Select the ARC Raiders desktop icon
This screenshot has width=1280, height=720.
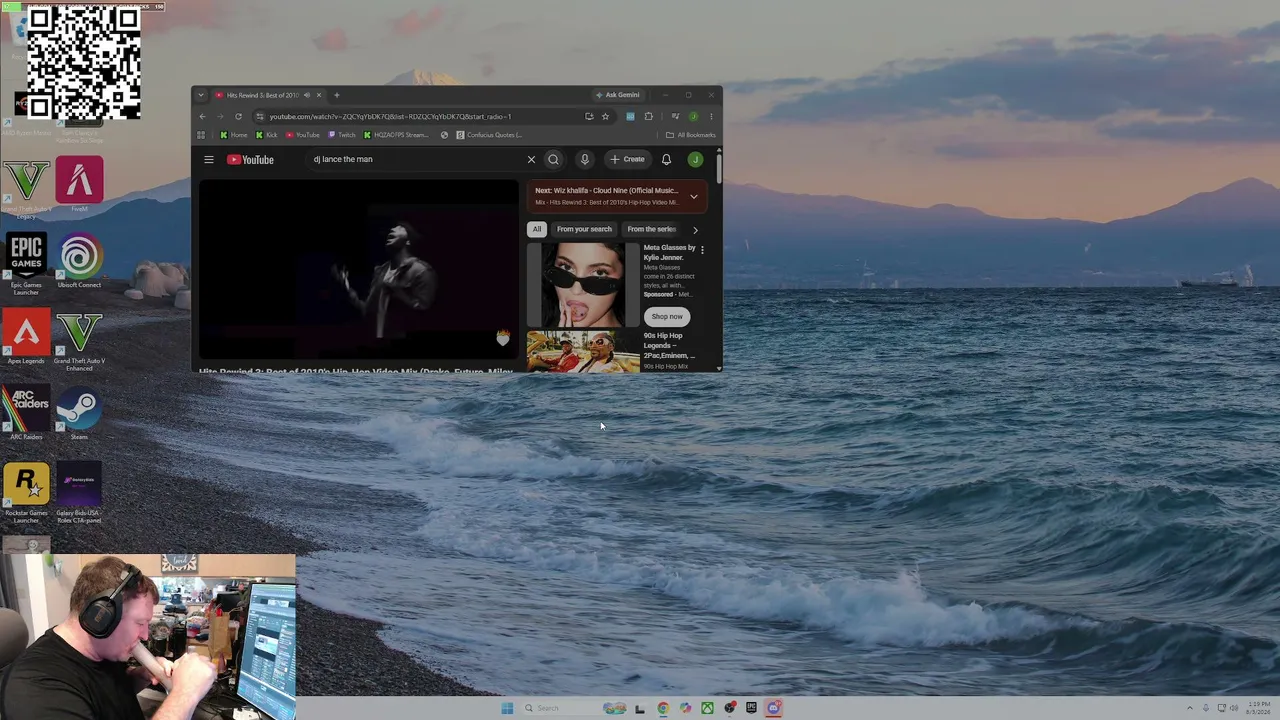(26, 413)
